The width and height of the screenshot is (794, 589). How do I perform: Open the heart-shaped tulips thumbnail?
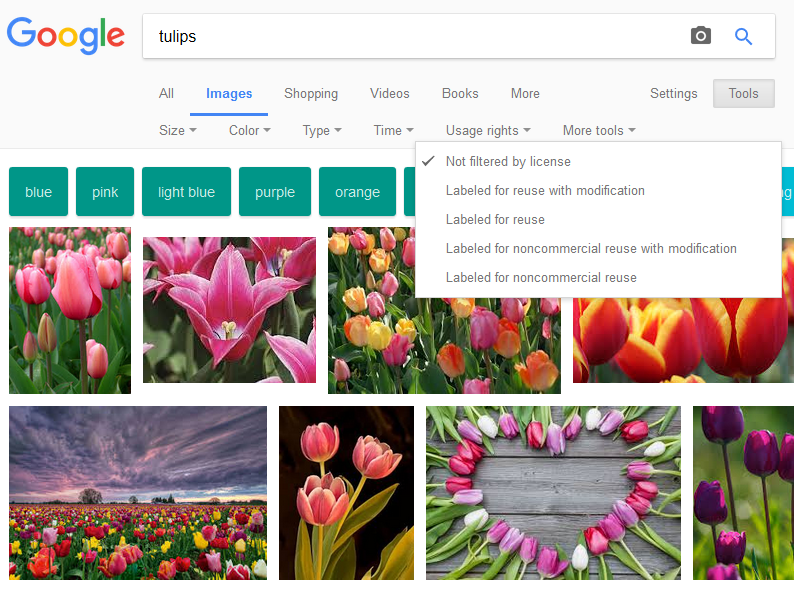coord(553,493)
